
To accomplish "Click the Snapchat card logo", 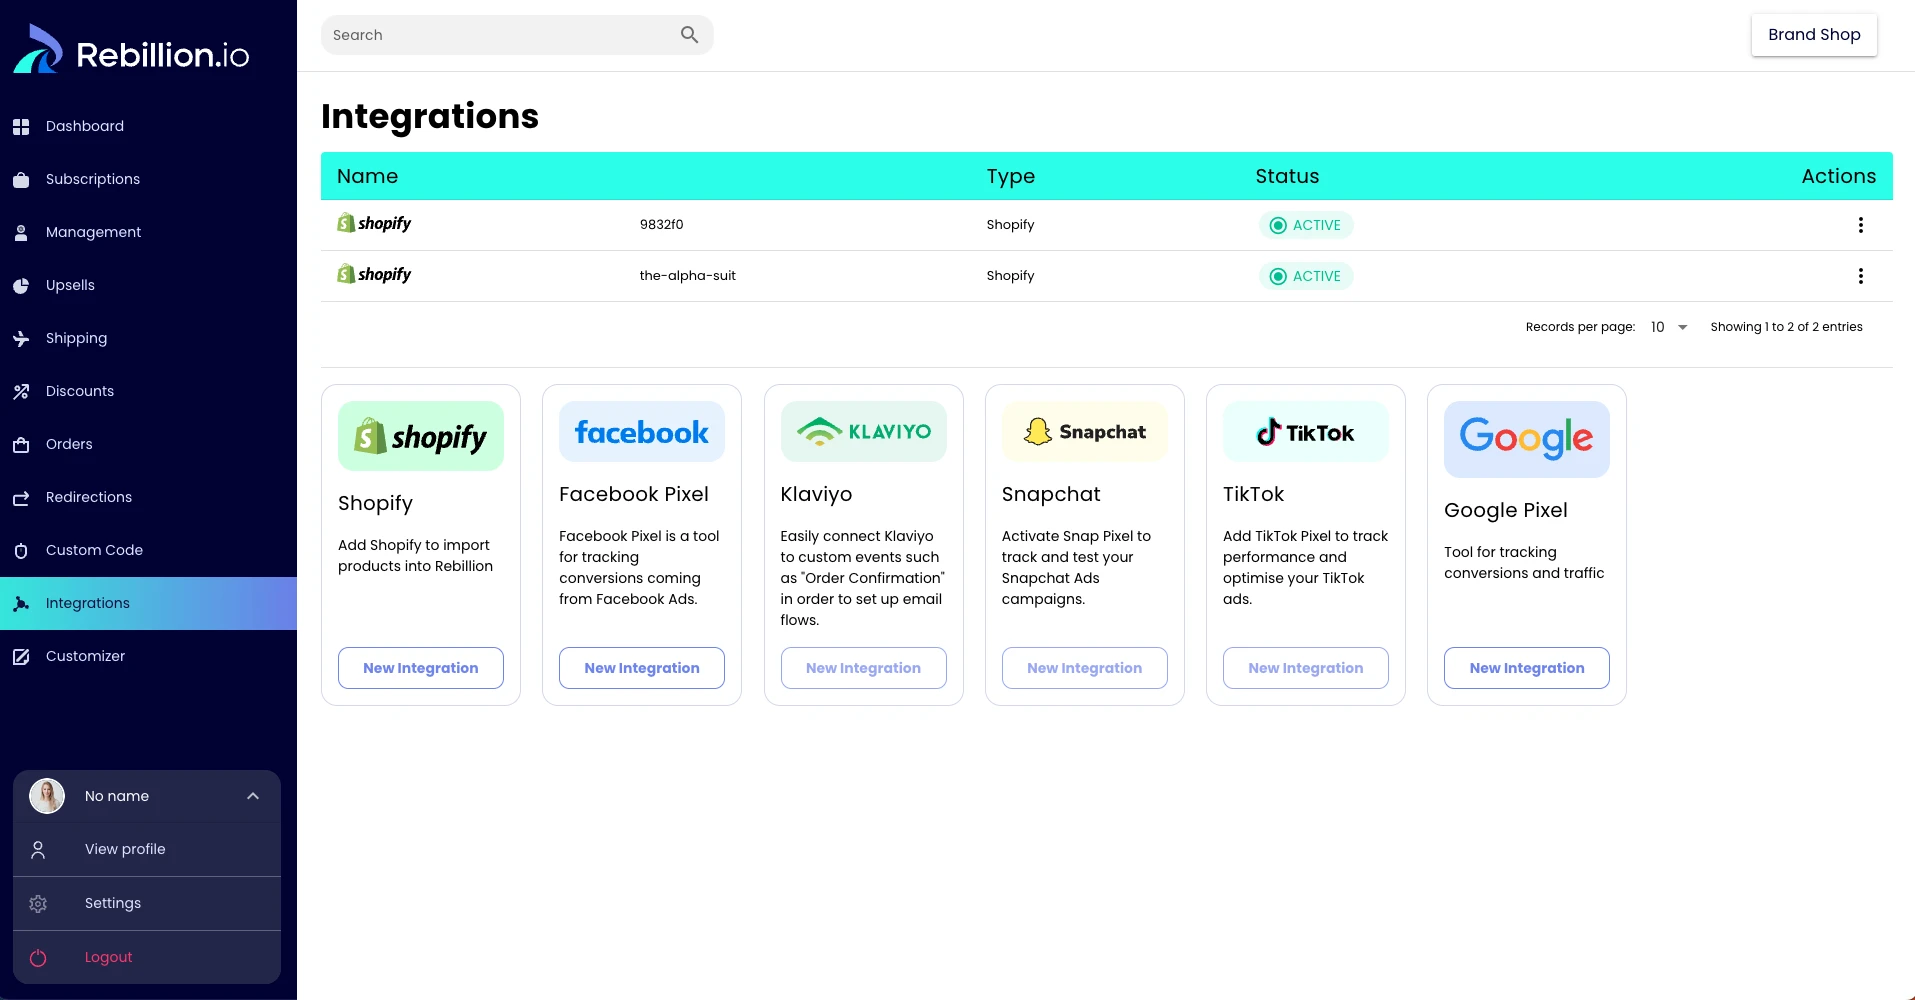I will (x=1085, y=432).
